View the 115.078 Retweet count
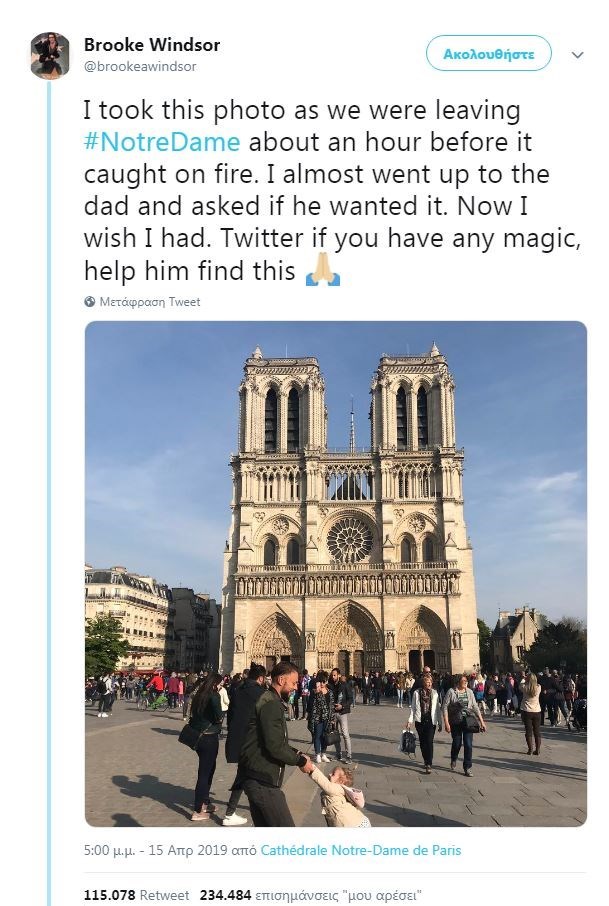This screenshot has height=906, width=609. click(x=109, y=895)
